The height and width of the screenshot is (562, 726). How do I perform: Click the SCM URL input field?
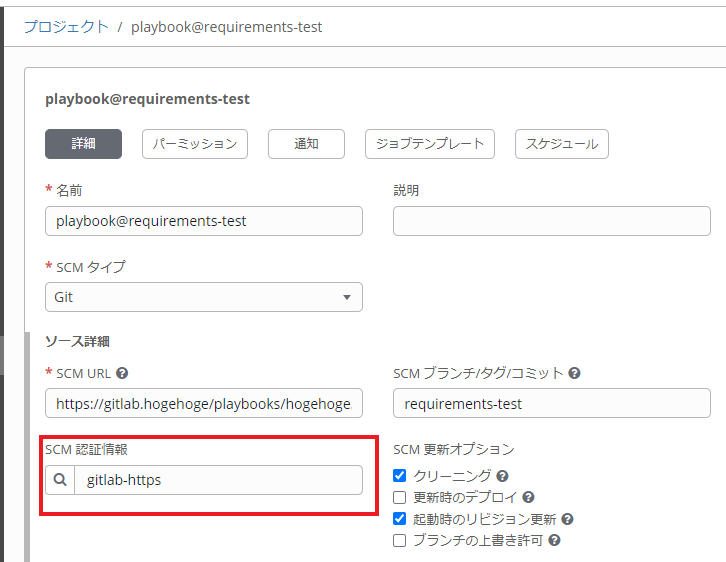click(204, 403)
